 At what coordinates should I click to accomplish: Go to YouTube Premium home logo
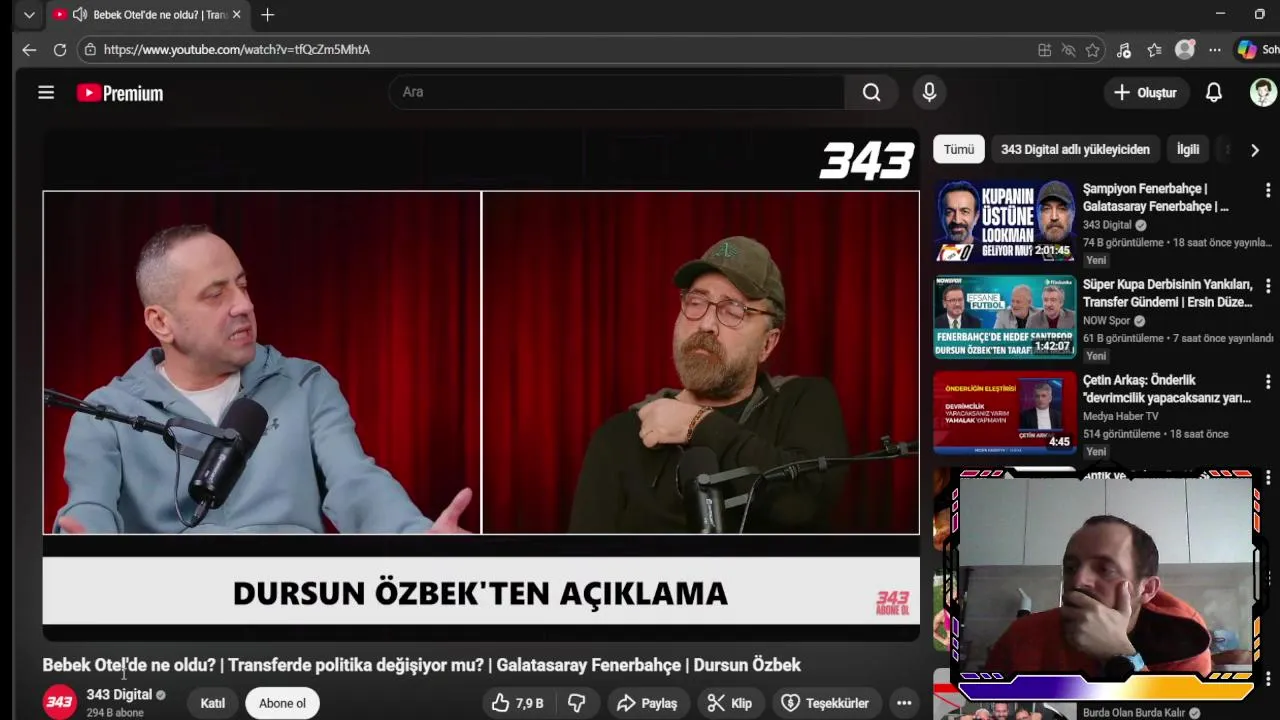point(120,93)
